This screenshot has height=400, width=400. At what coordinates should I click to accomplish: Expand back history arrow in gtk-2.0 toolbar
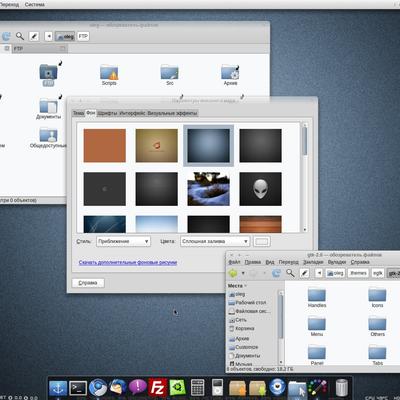point(243,273)
